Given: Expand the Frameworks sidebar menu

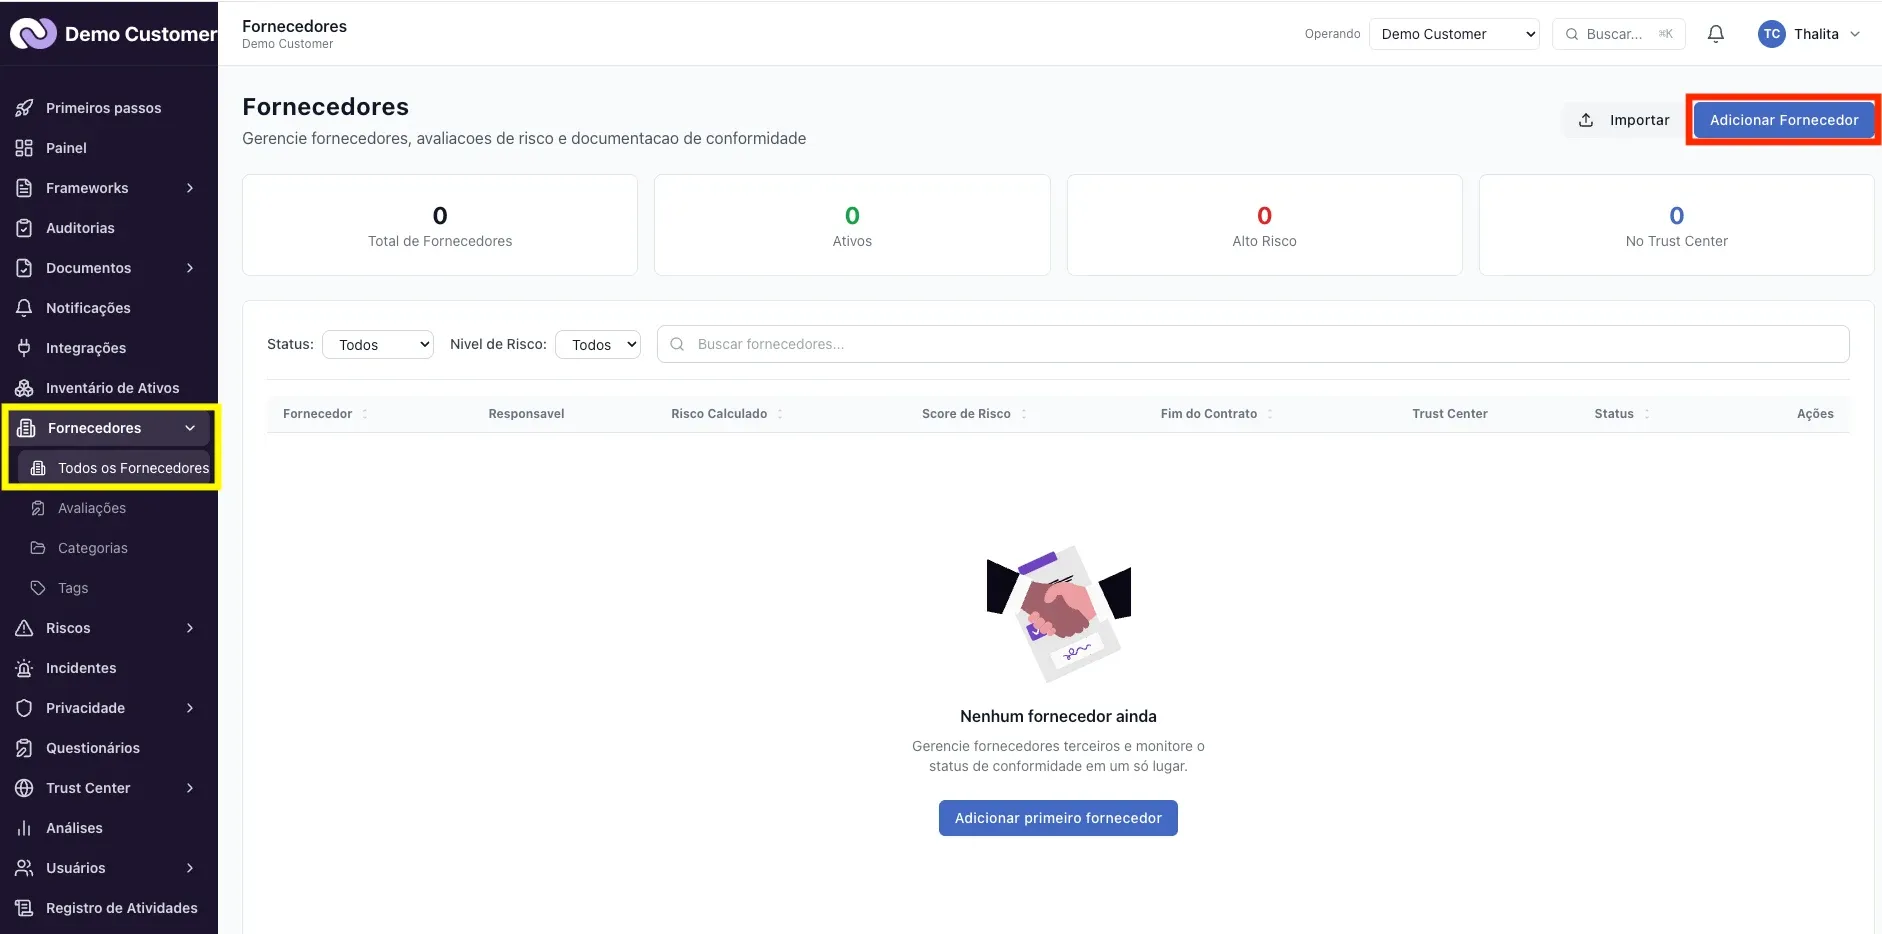Looking at the screenshot, I should tap(106, 188).
